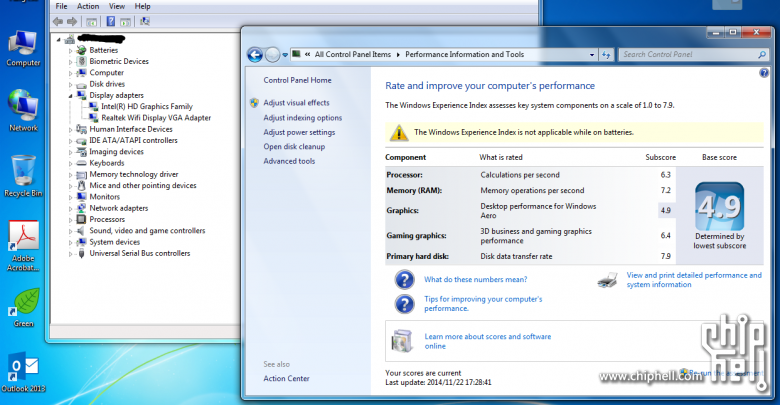Select the Realtek Wifi Display VGA Adapter device

click(x=156, y=118)
